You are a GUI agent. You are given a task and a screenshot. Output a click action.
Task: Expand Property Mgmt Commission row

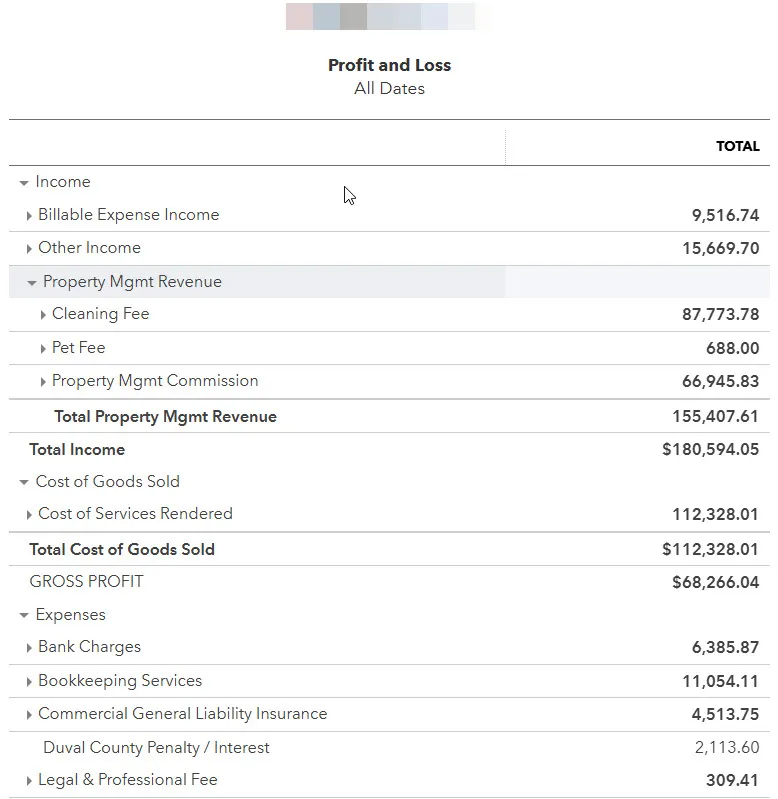click(x=43, y=382)
